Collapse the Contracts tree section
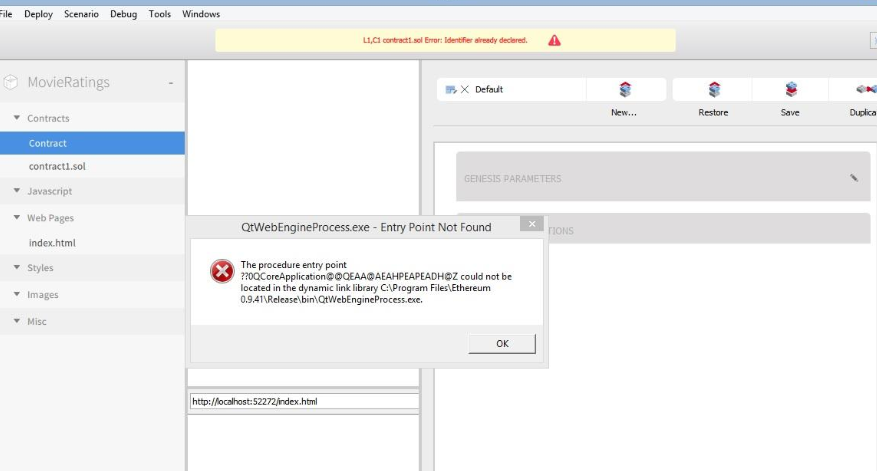This screenshot has width=877, height=471. pos(17,118)
